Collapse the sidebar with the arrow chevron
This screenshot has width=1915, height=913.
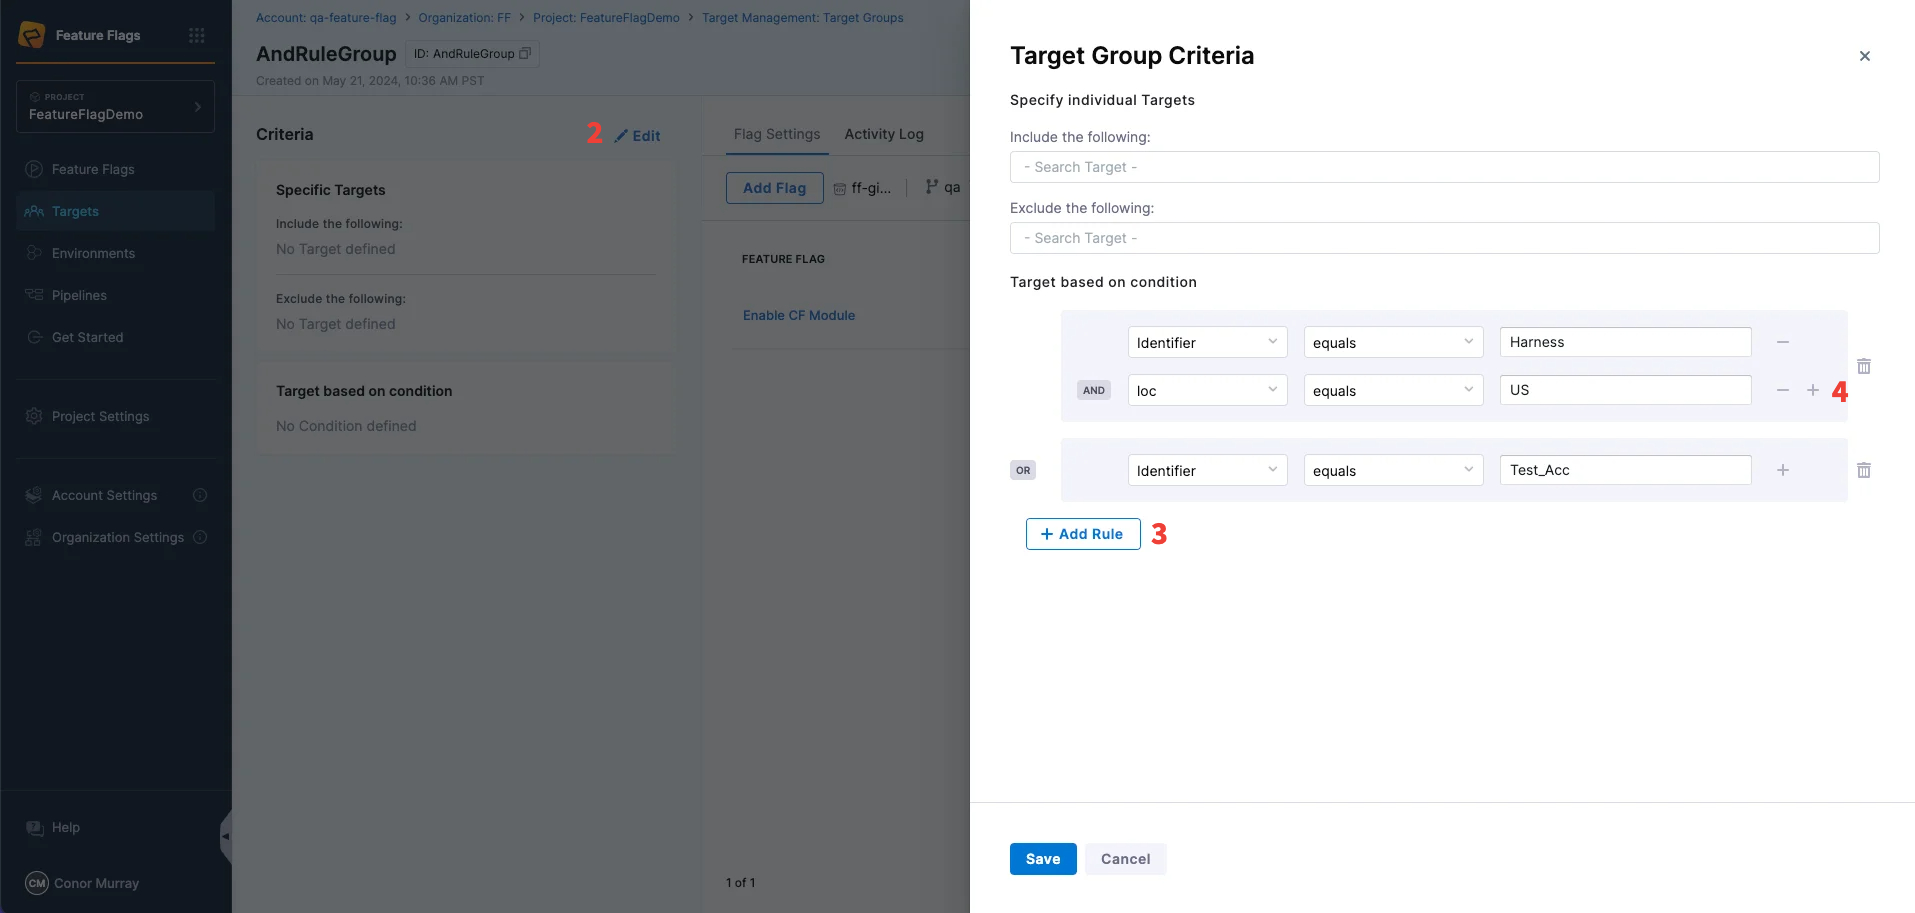point(228,836)
